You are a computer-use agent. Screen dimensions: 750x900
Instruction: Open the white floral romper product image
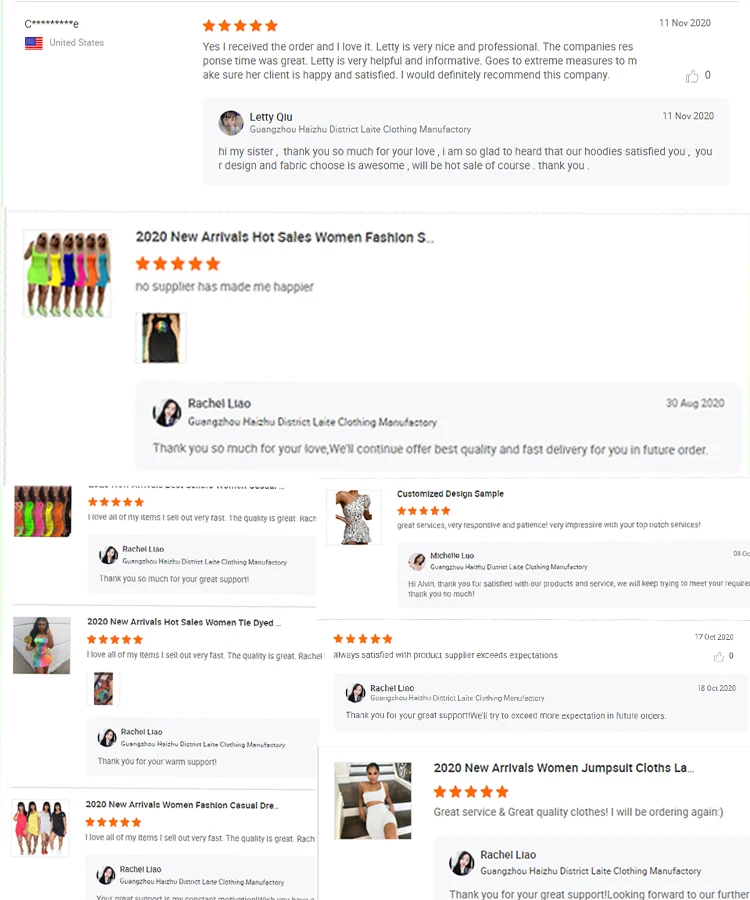point(353,517)
